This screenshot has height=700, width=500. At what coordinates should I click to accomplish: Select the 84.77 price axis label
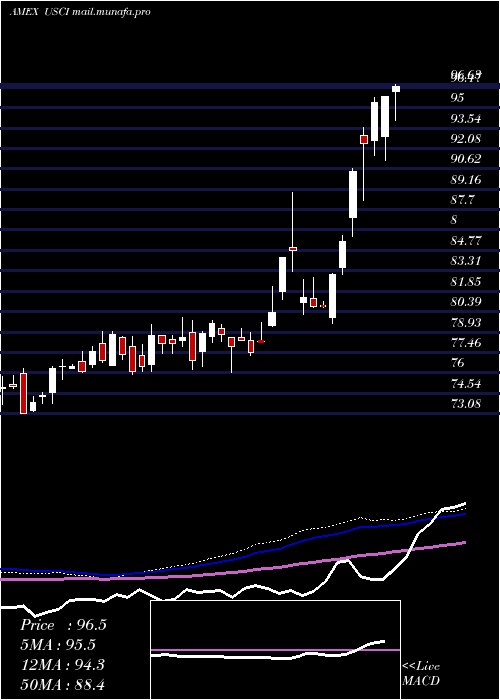coord(466,241)
